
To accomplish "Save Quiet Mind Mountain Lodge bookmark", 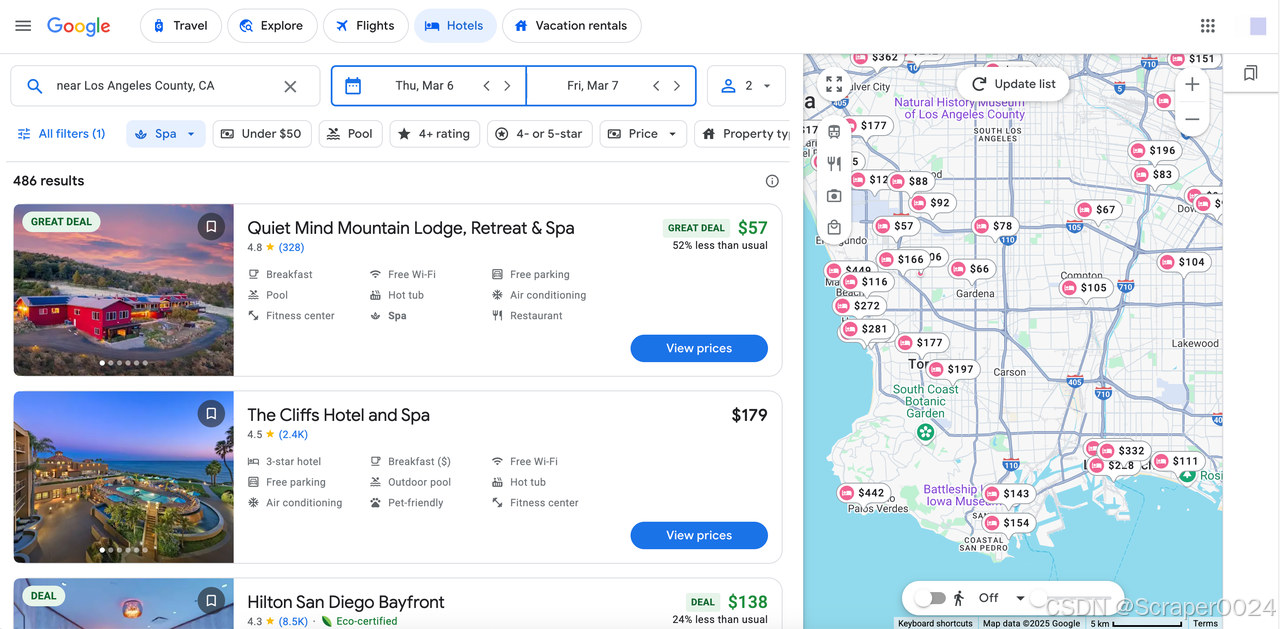I will (211, 227).
